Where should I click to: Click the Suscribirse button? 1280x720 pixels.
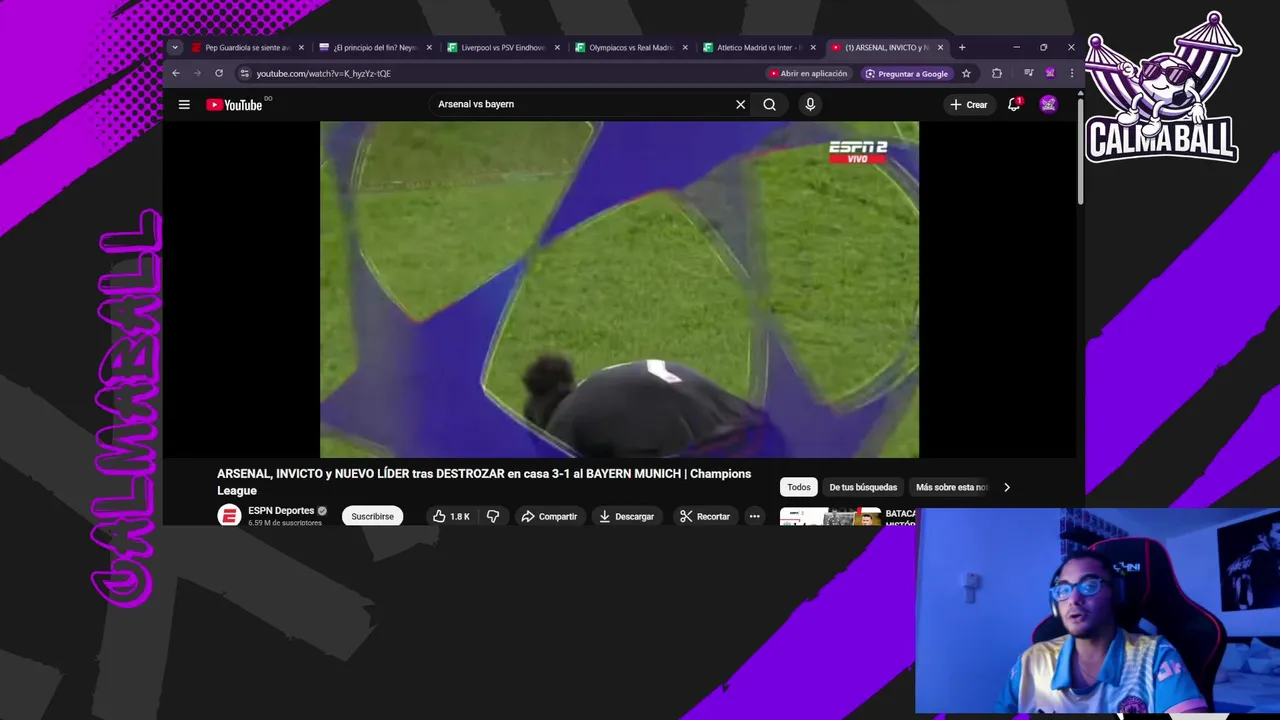[372, 516]
